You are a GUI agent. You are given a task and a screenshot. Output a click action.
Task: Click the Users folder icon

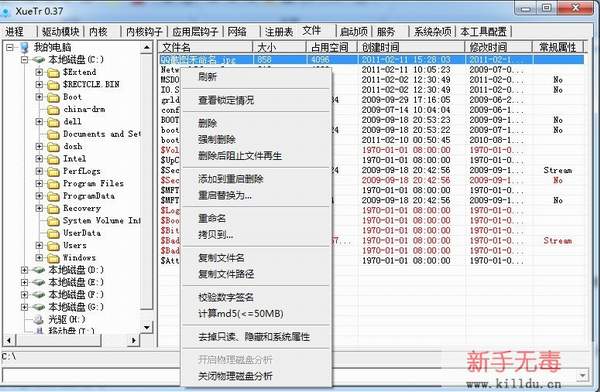click(x=53, y=246)
